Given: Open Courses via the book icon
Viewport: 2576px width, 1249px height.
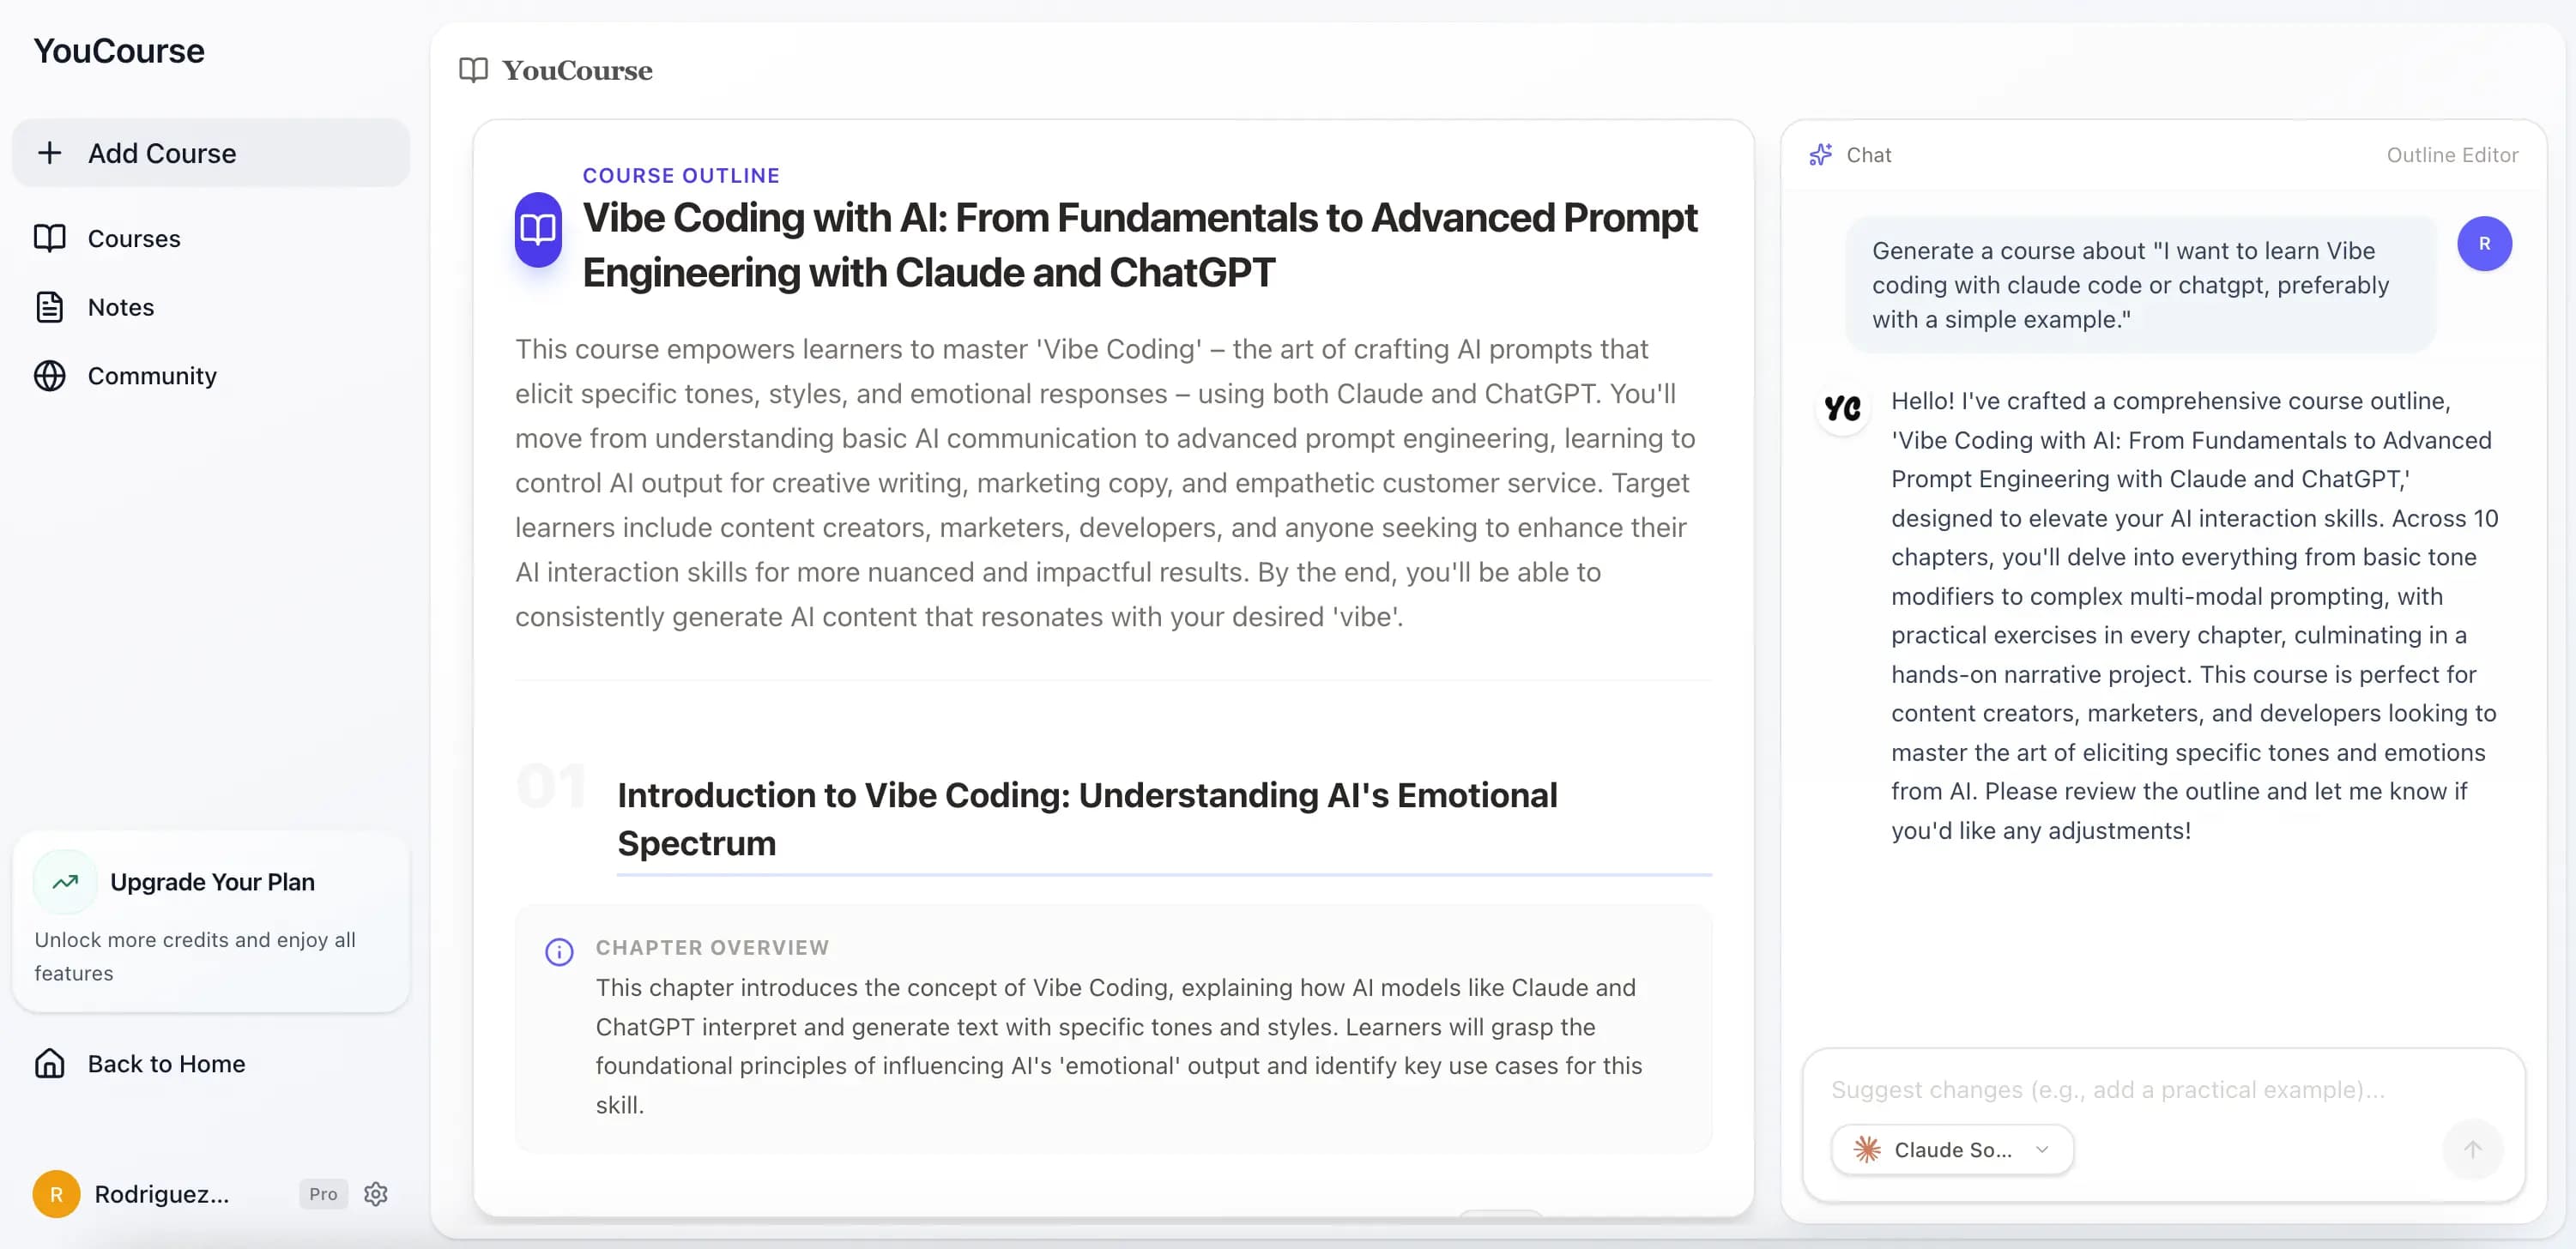Looking at the screenshot, I should pos(49,238).
